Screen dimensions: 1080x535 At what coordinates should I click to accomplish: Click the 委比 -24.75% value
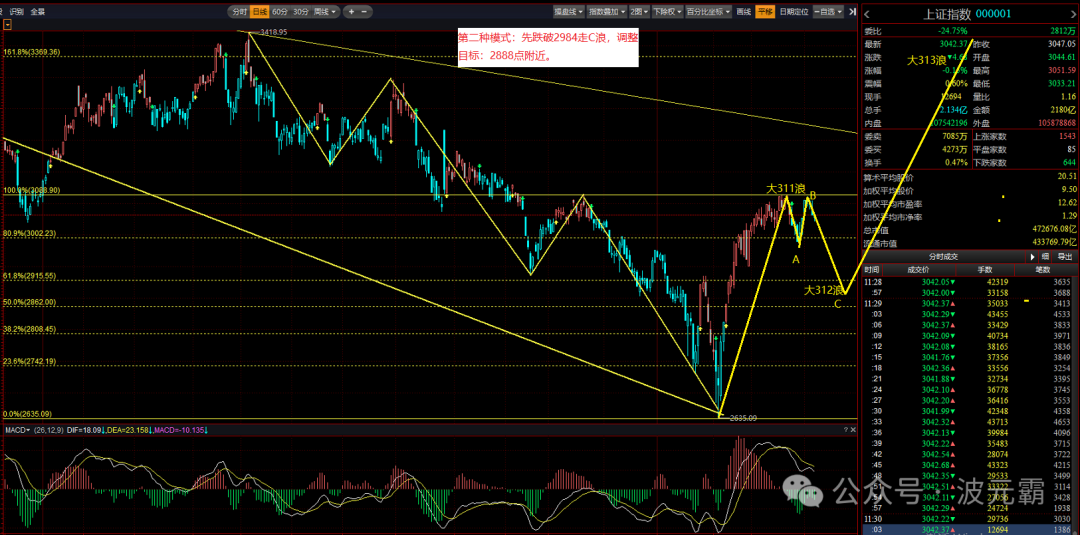pos(953,31)
